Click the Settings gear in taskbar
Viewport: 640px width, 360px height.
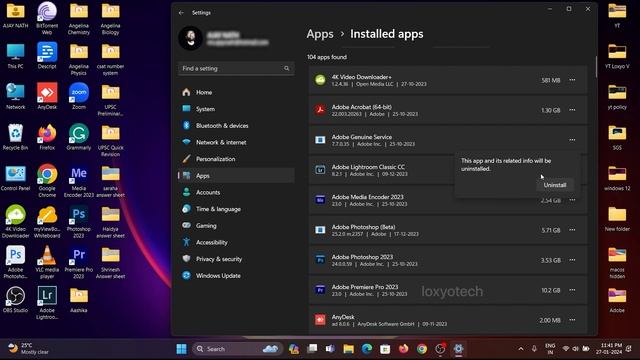pyautogui.click(x=458, y=349)
